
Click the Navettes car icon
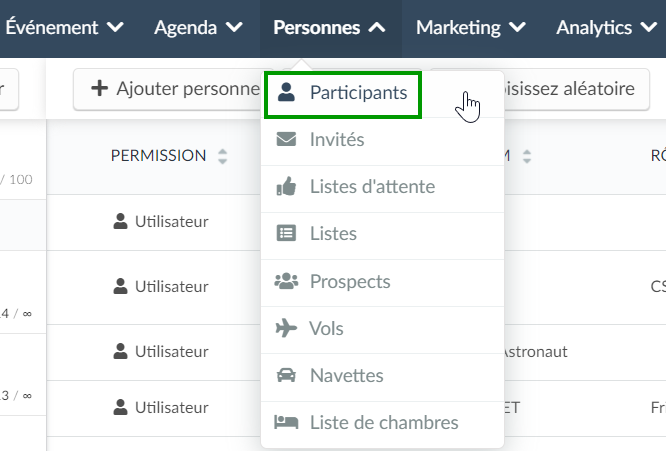(286, 375)
